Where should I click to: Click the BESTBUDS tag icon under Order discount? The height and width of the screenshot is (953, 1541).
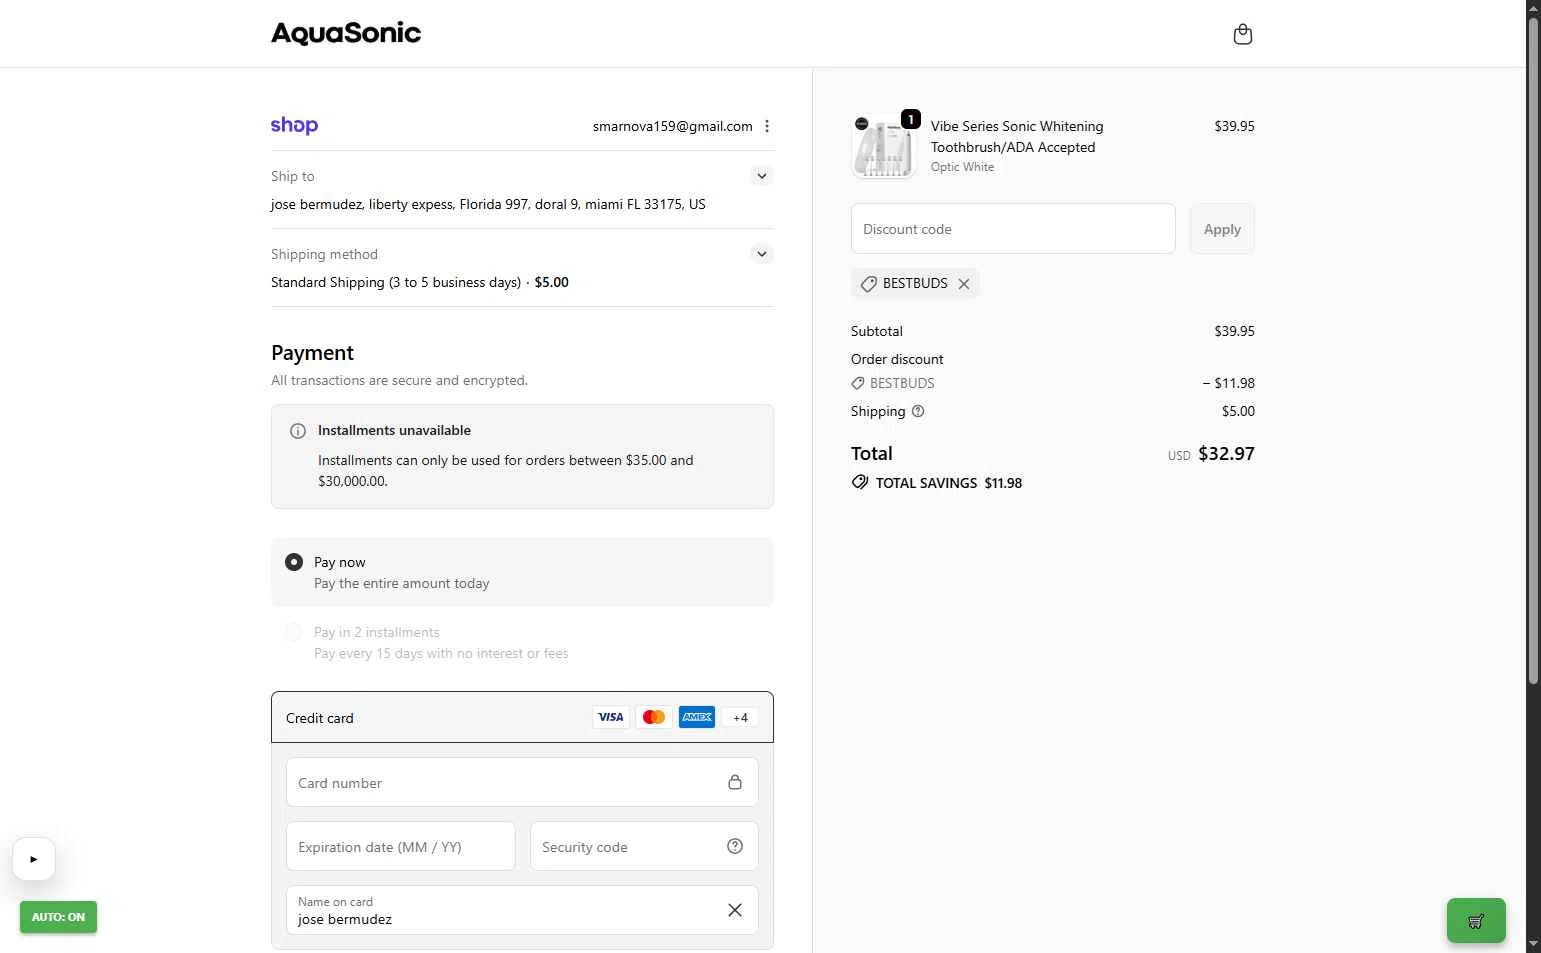pos(858,383)
